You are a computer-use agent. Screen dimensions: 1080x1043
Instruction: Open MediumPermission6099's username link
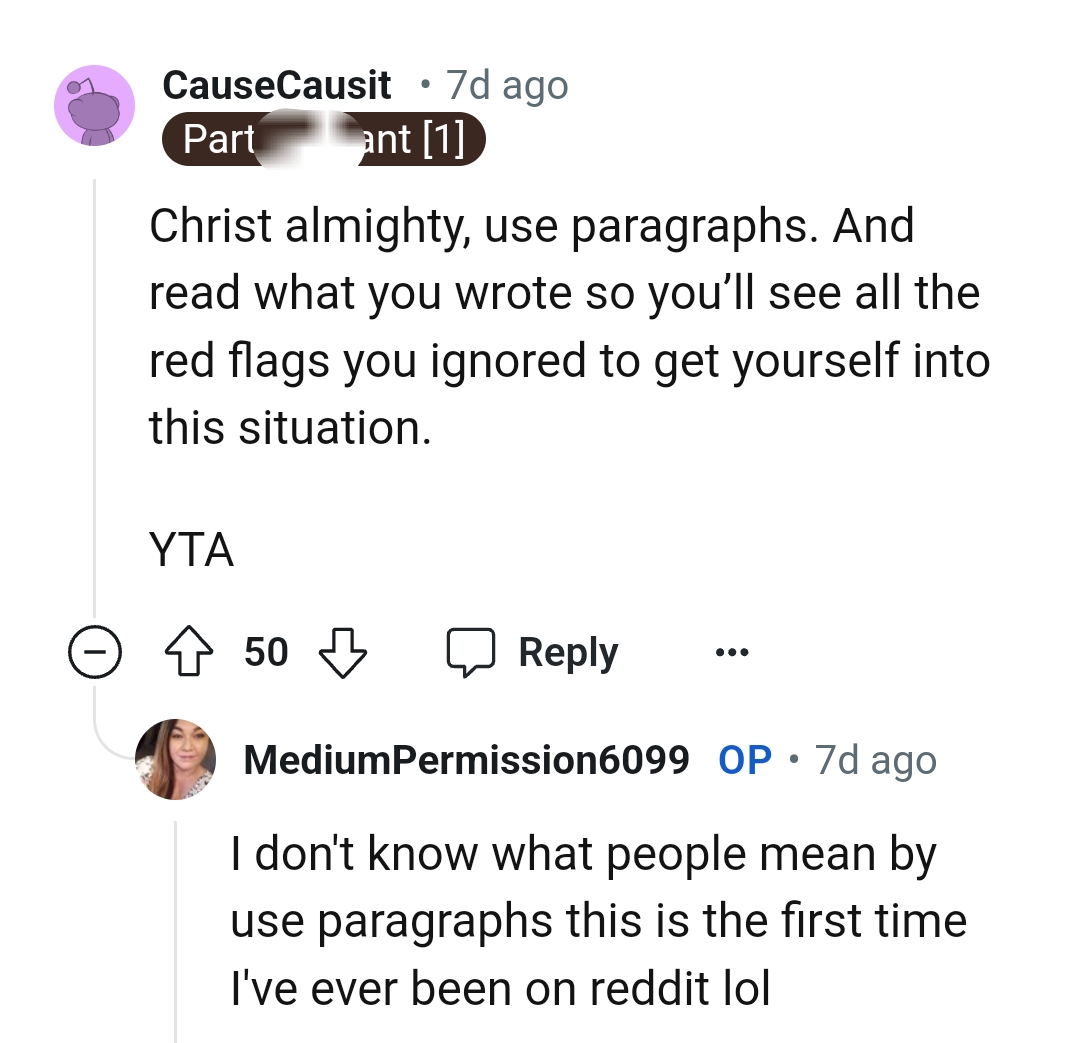click(467, 760)
